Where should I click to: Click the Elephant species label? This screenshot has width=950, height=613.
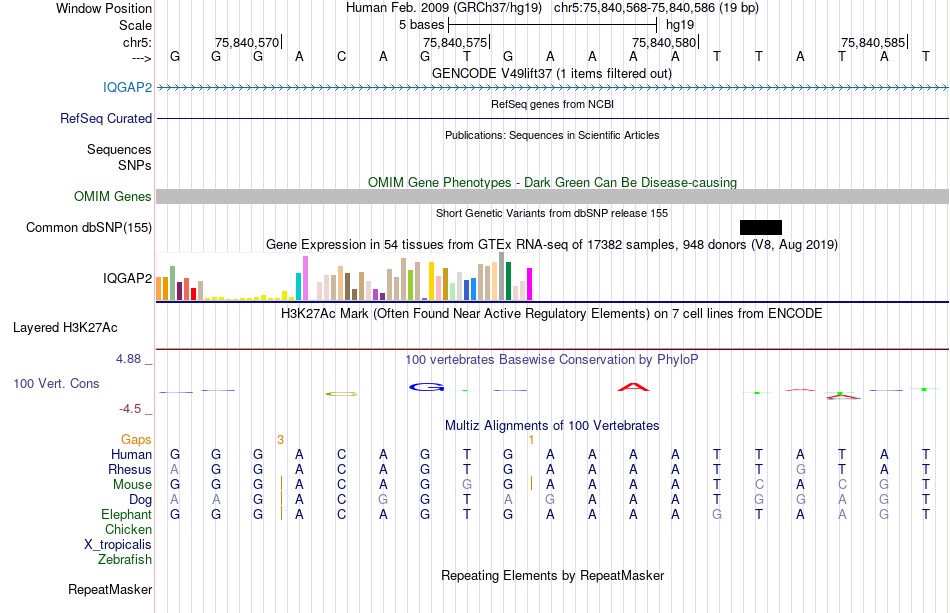click(126, 515)
